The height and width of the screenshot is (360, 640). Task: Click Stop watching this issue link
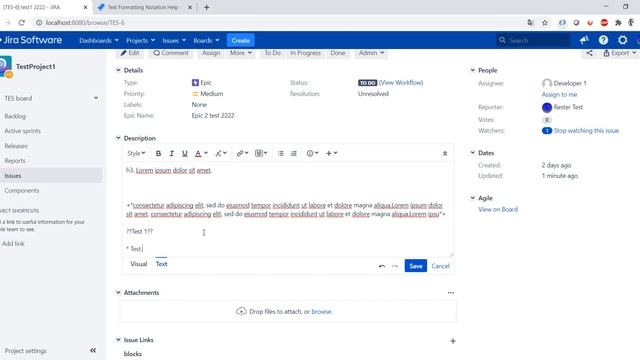point(586,131)
